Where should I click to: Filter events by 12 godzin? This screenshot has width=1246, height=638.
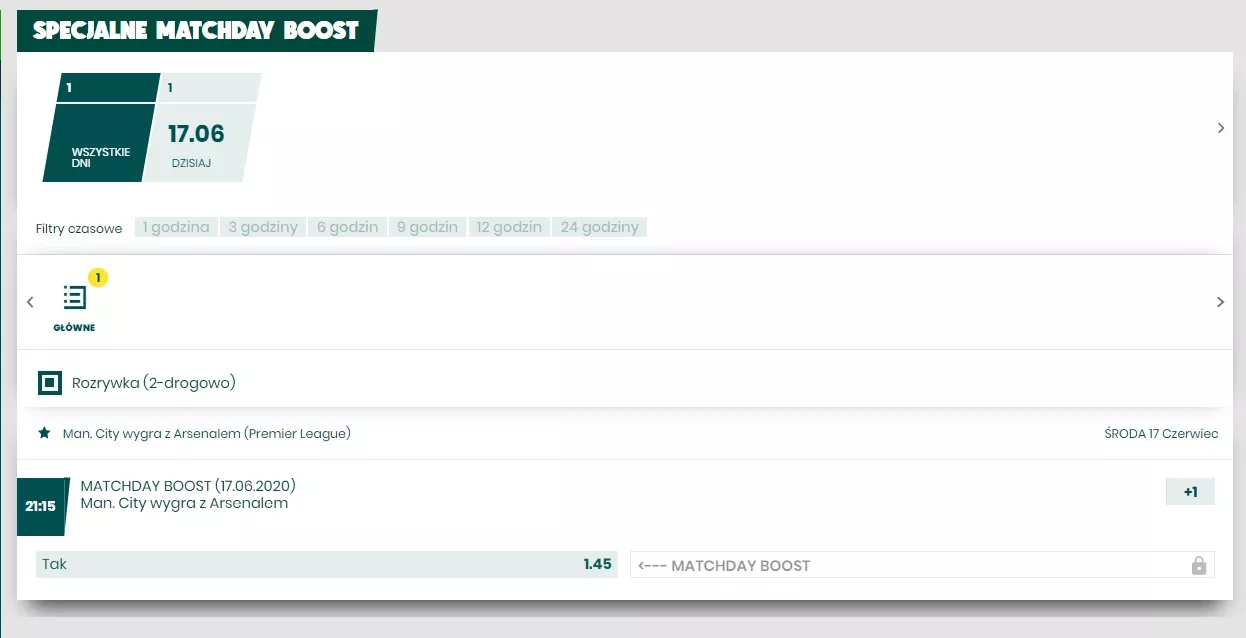(x=509, y=227)
